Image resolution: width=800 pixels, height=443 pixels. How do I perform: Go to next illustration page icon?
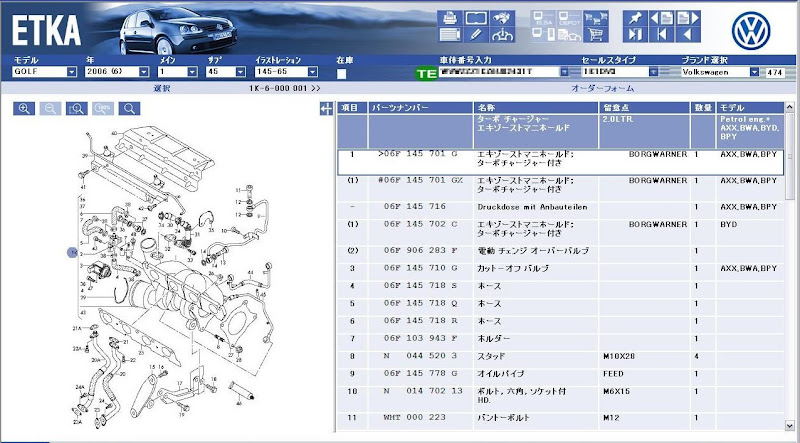click(688, 18)
